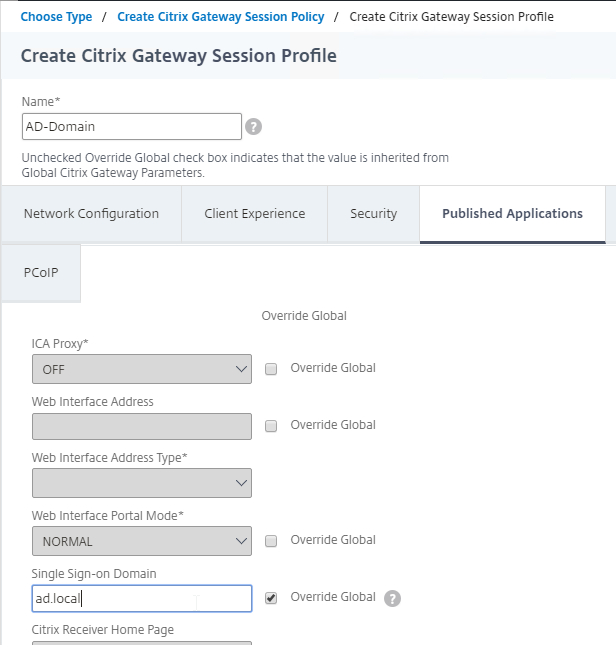
Task: Click the Name input field
Action: [x=132, y=127]
